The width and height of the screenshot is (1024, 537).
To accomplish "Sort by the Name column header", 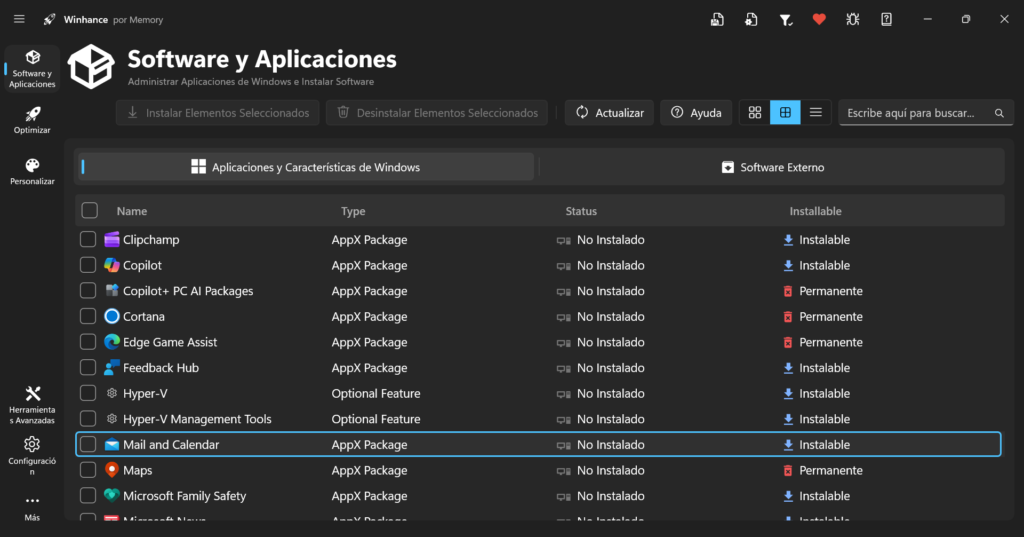I will coord(132,211).
